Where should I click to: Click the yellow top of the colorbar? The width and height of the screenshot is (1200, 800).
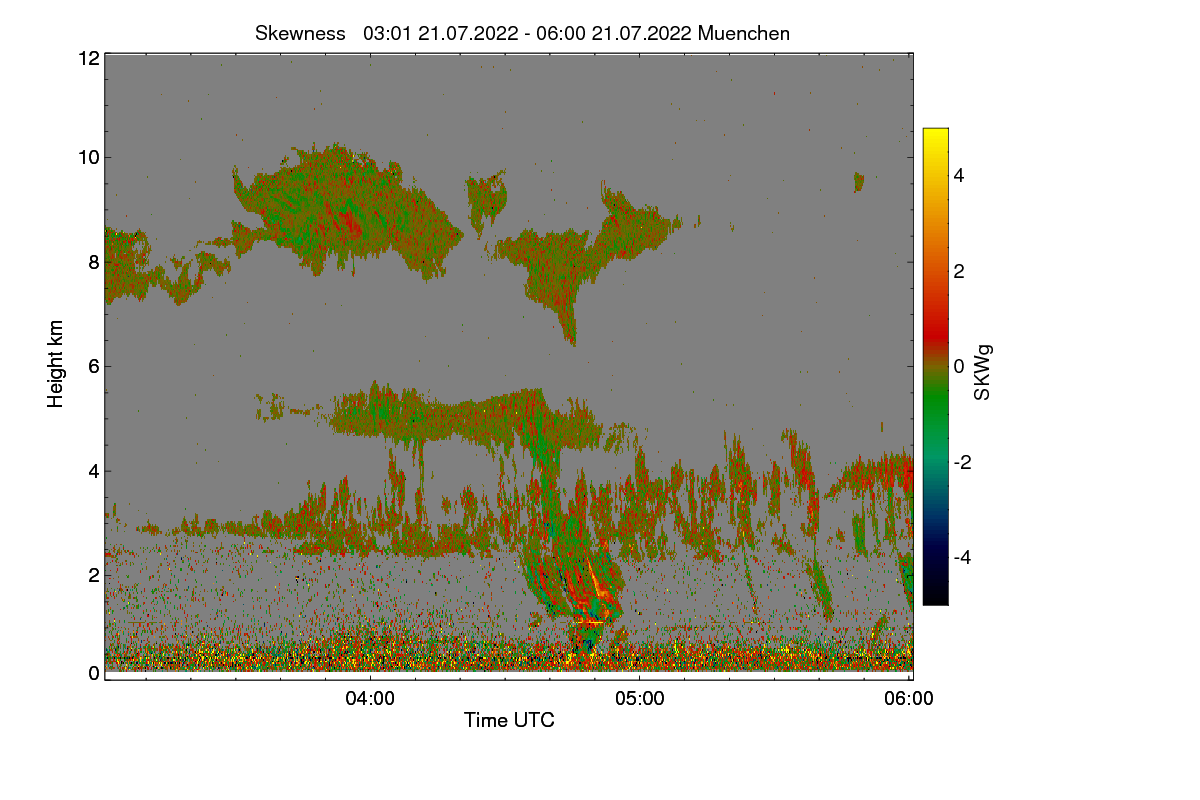click(935, 136)
